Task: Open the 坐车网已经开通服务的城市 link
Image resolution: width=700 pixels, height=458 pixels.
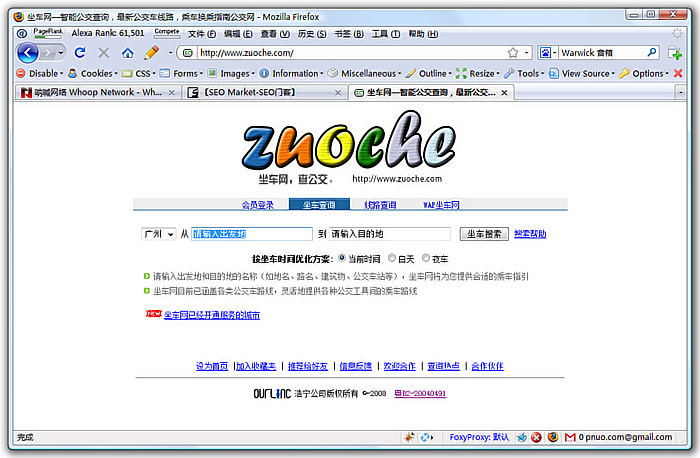Action: pyautogui.click(x=212, y=315)
